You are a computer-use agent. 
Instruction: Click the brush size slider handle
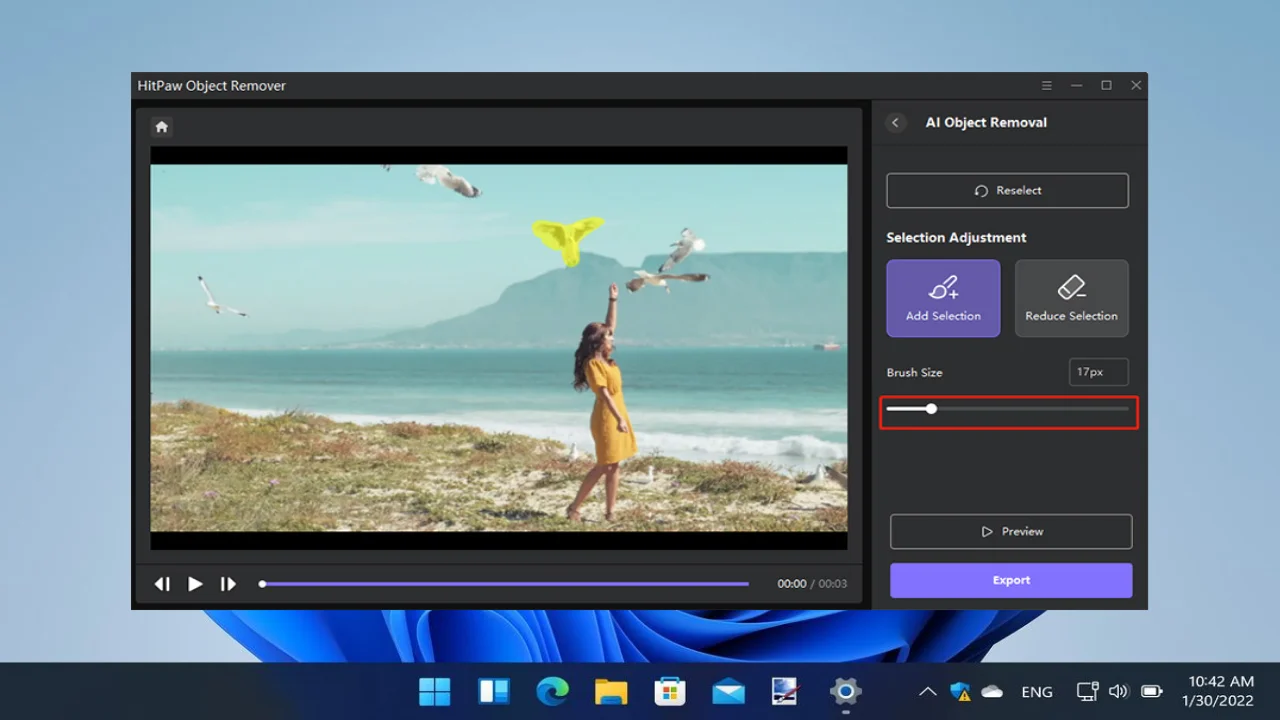pos(931,409)
